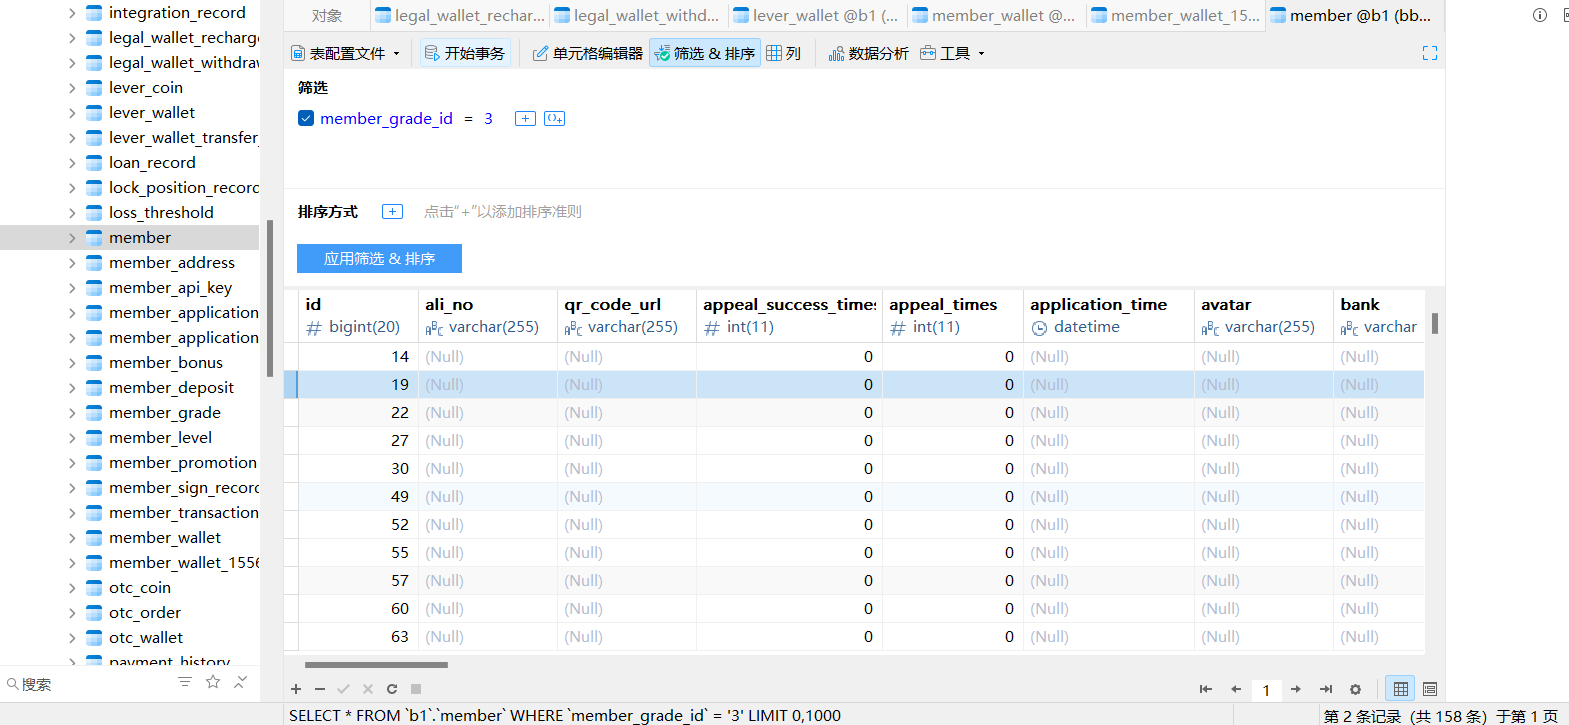Go to the previous page of records
Viewport: 1569px width, 725px height.
pos(1236,689)
